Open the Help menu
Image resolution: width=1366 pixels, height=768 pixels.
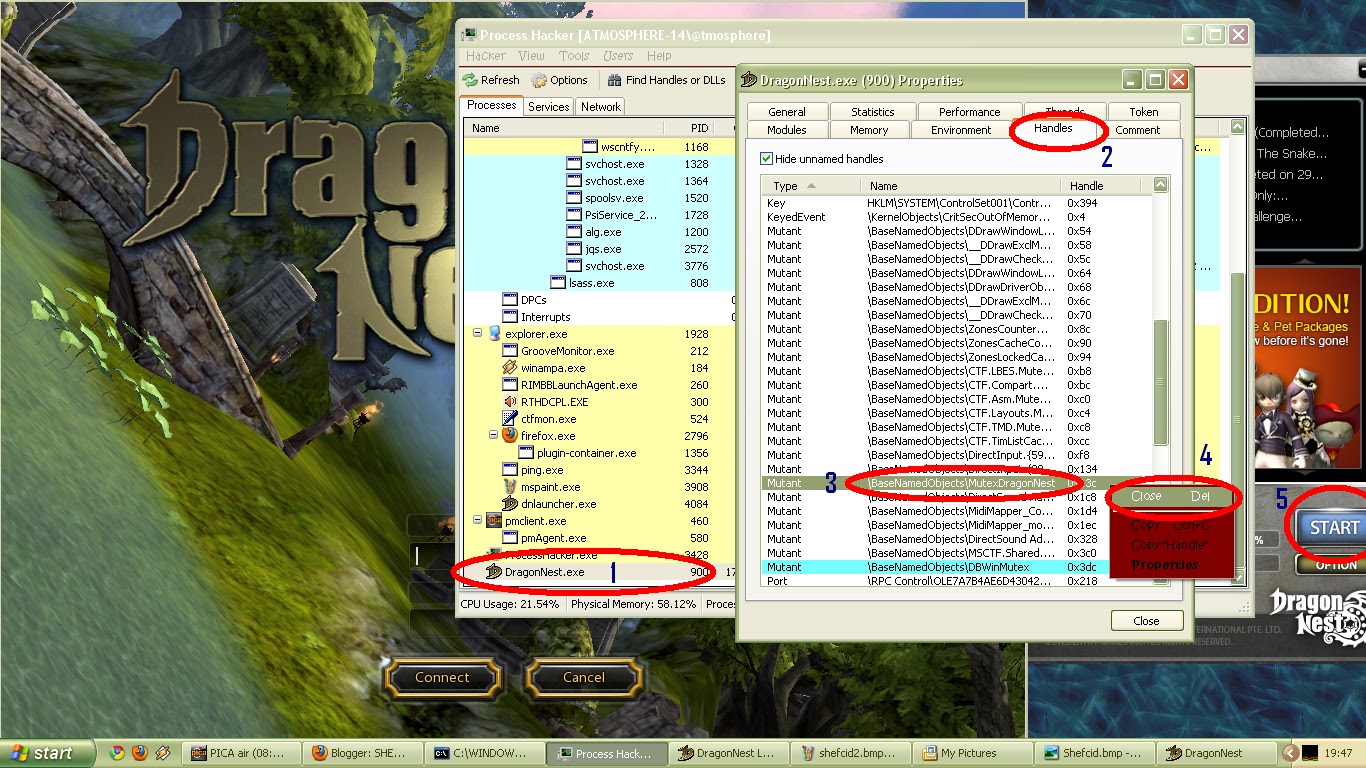click(x=659, y=56)
